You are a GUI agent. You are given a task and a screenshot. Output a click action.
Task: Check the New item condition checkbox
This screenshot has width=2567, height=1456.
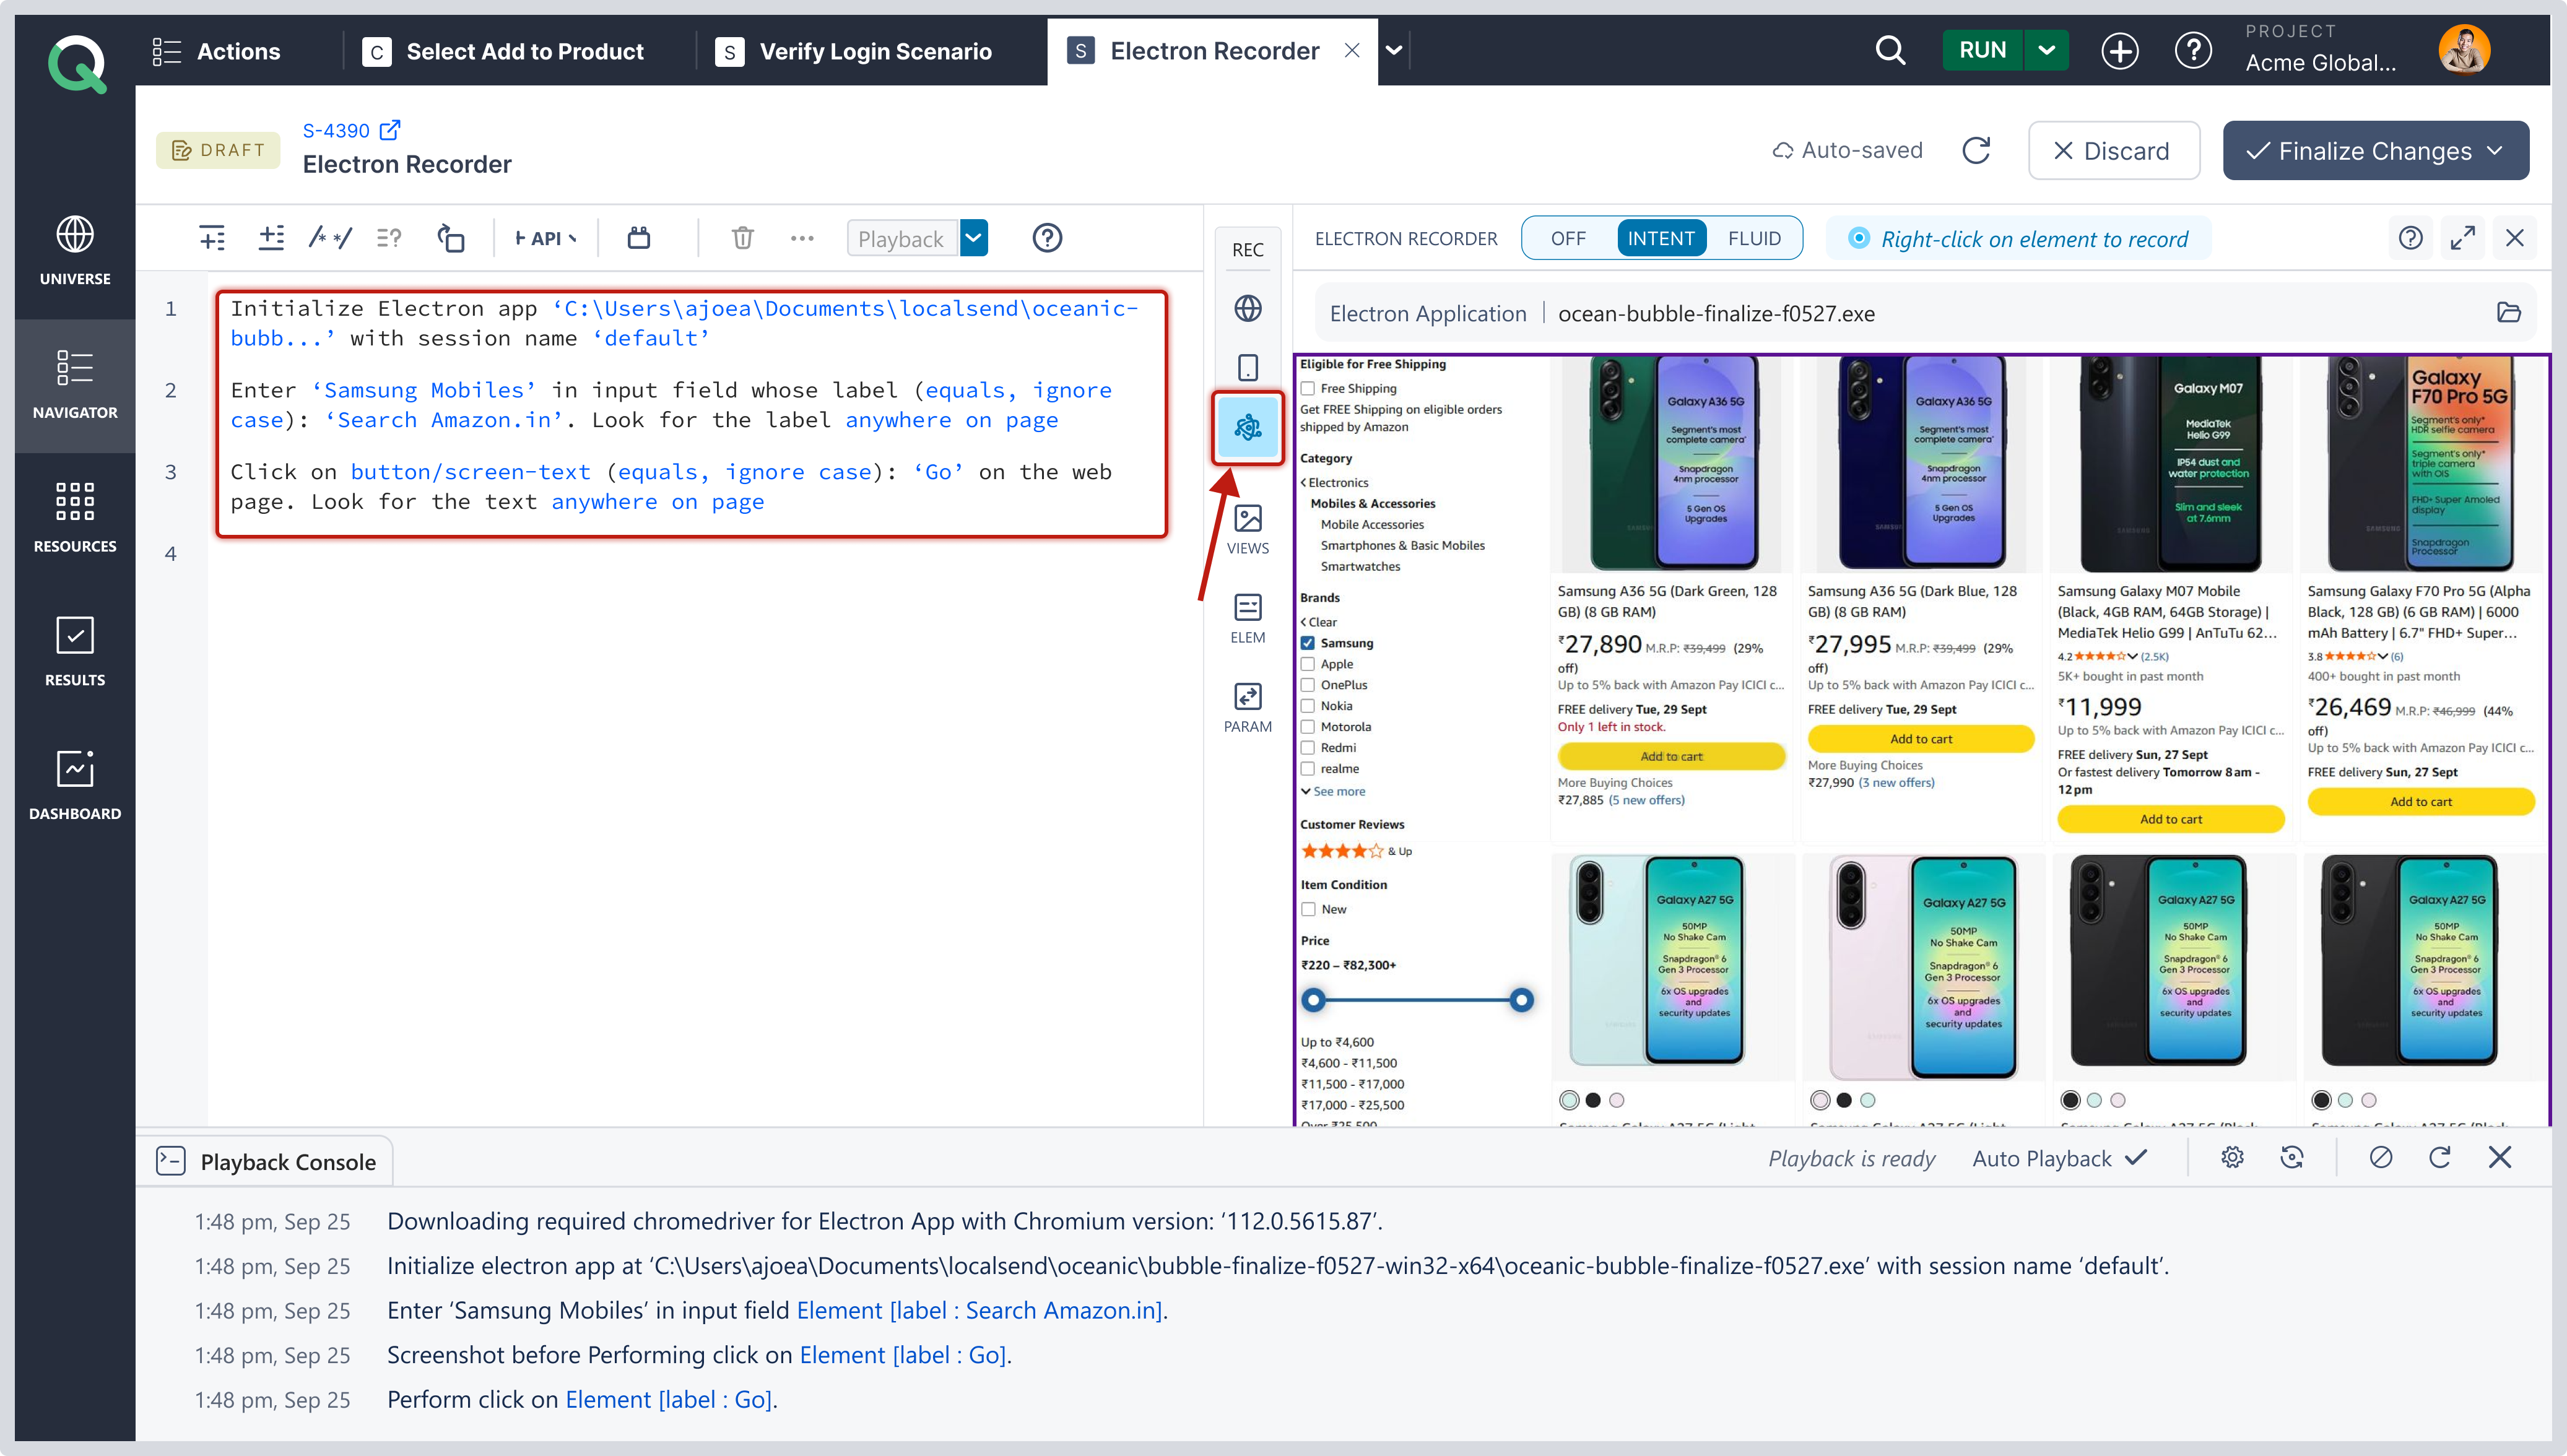pyautogui.click(x=1308, y=909)
